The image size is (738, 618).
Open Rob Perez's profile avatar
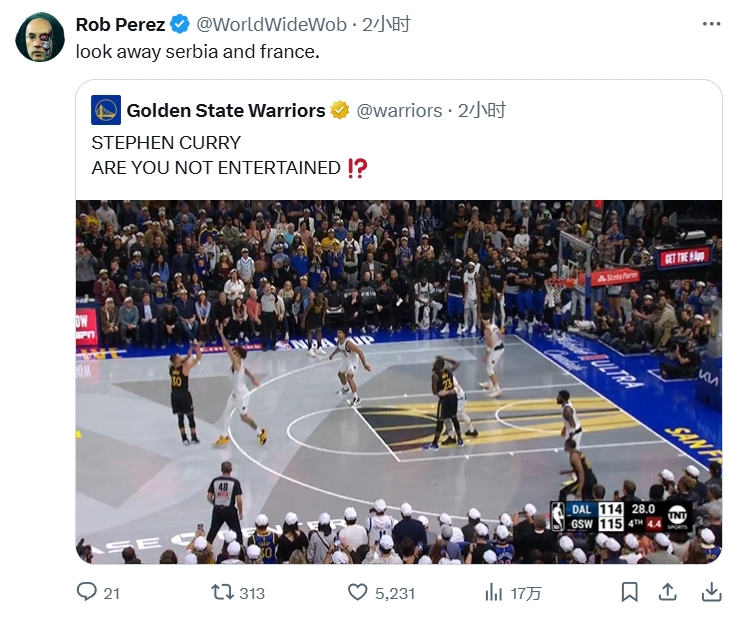click(x=40, y=38)
